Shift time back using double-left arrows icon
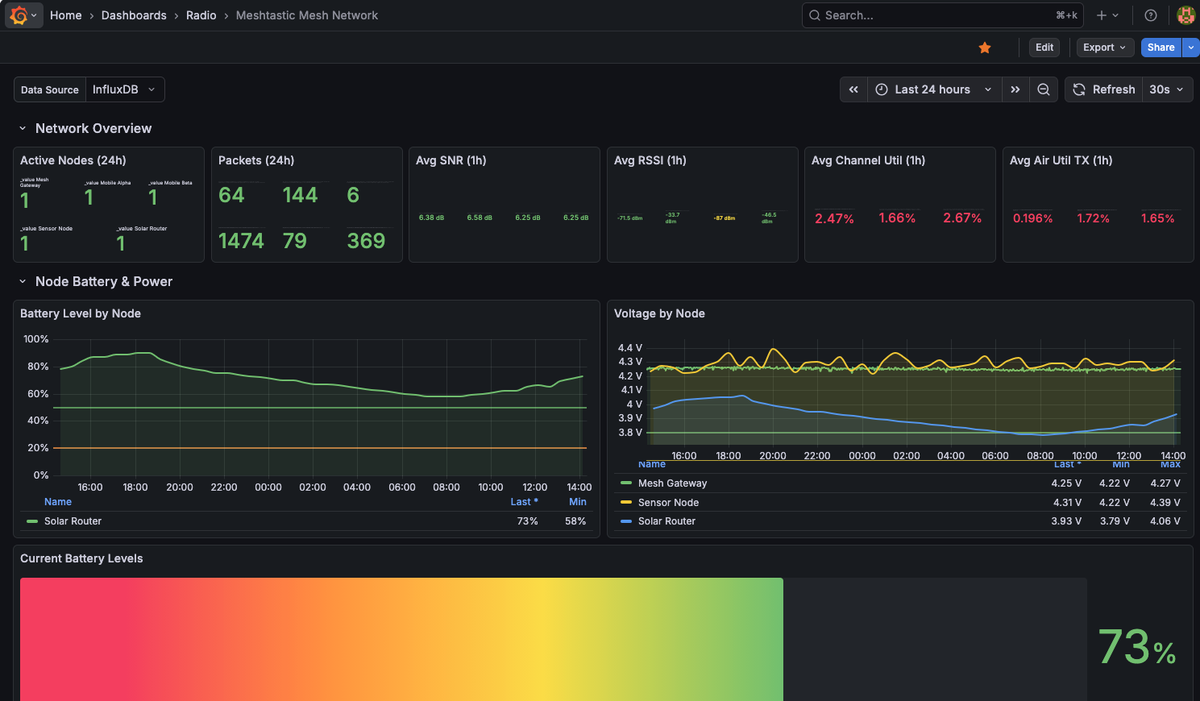This screenshot has width=1200, height=701. pyautogui.click(x=853, y=89)
